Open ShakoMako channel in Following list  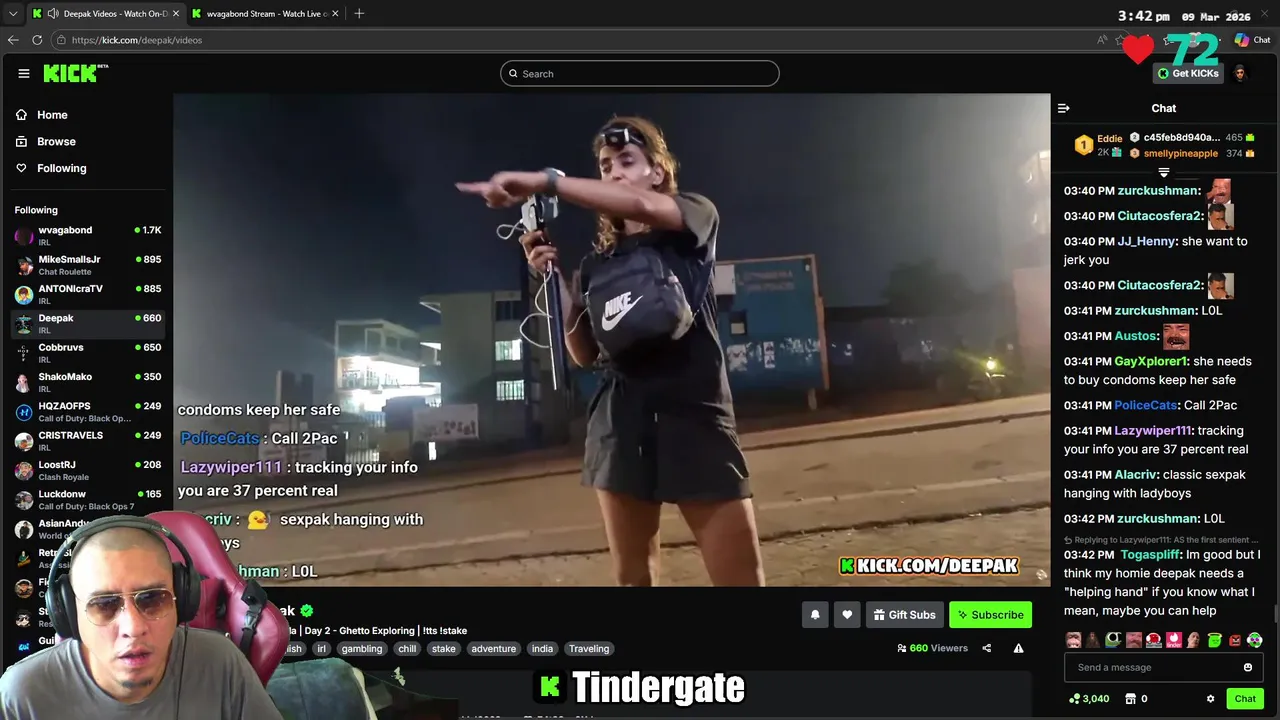[x=88, y=382]
